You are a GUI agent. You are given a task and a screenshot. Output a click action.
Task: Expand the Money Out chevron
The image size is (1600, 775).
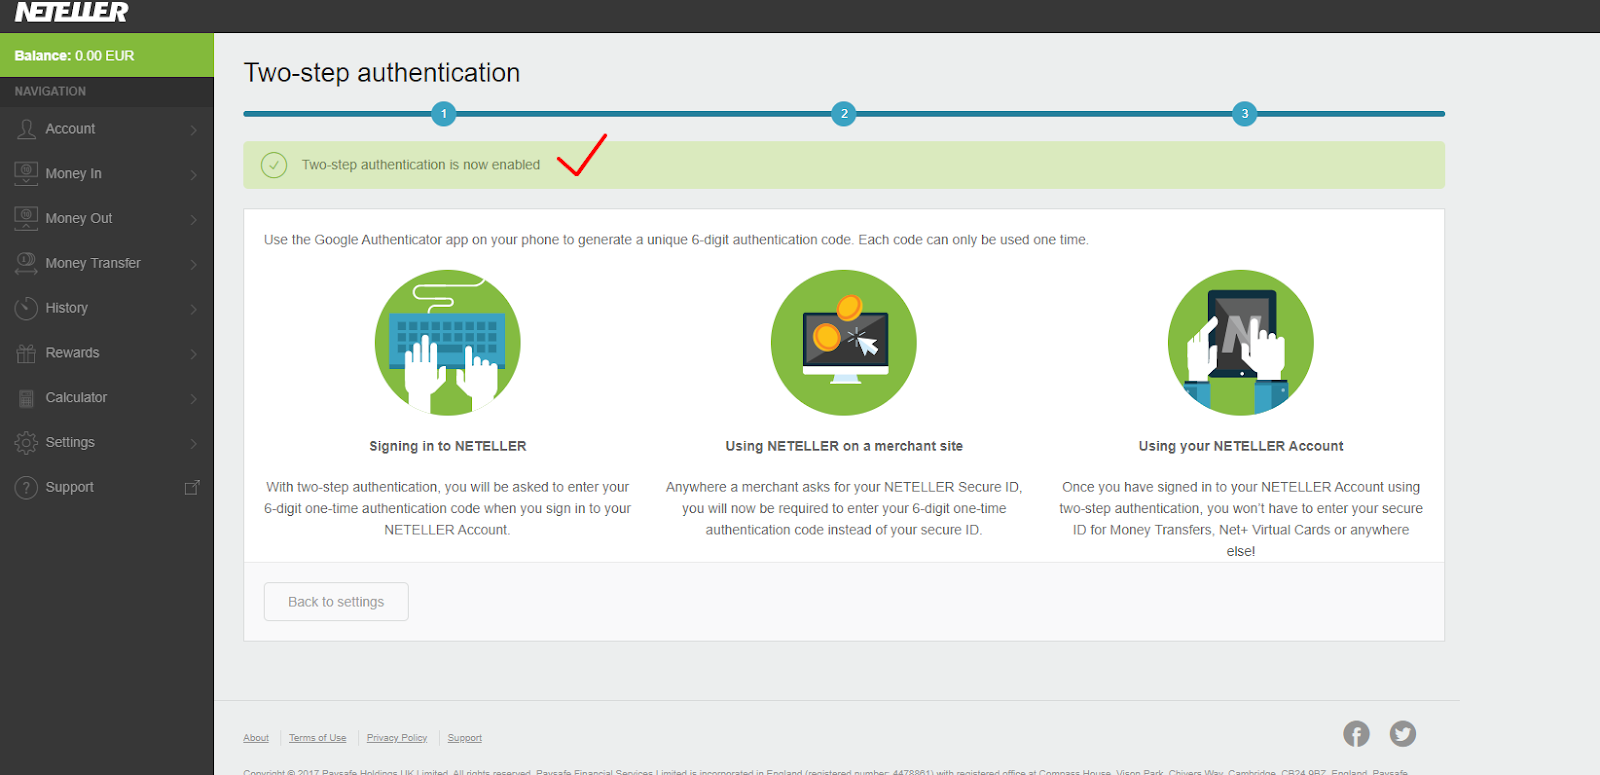193,219
